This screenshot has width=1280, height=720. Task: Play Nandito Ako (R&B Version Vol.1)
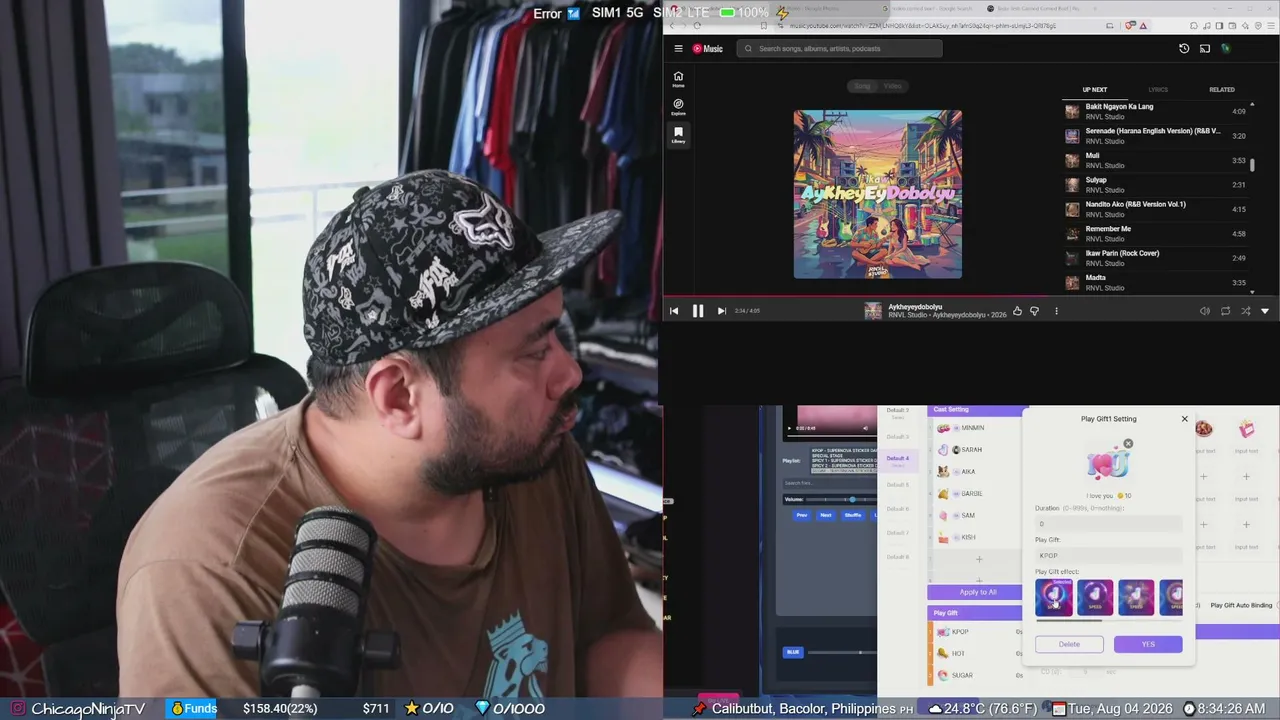tap(1155, 209)
